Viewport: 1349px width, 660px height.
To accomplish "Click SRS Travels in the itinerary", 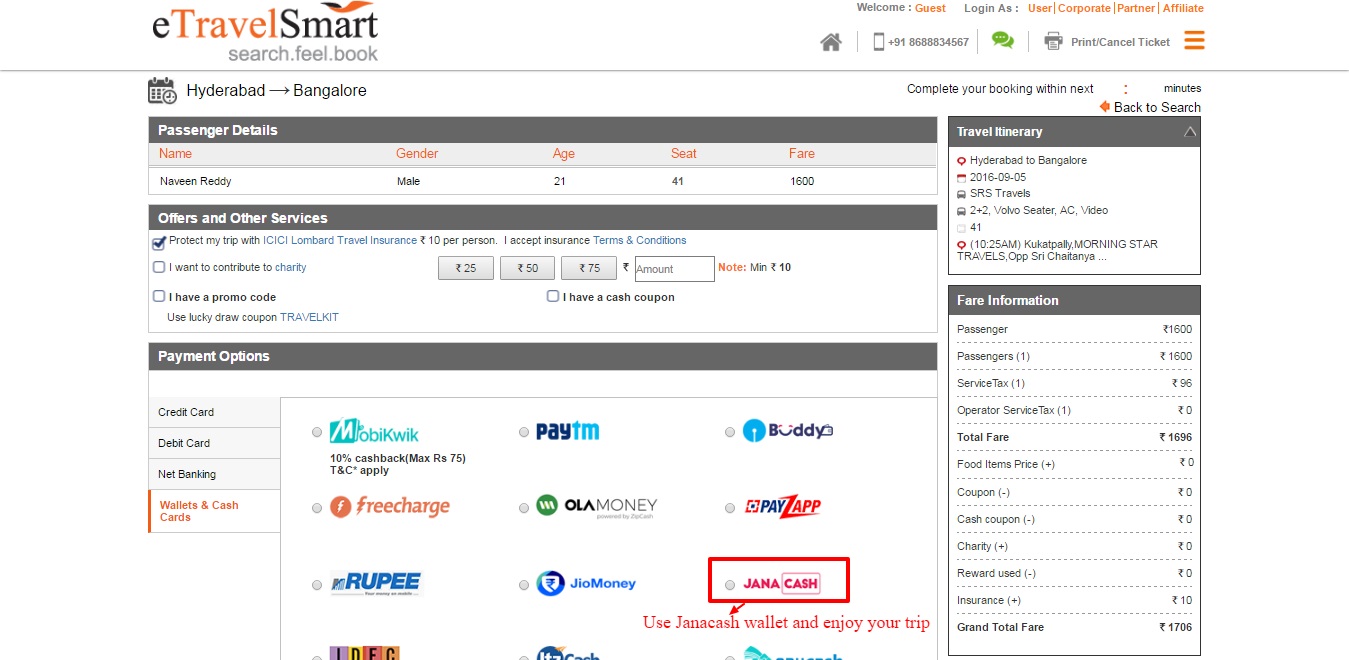I will (1000, 193).
